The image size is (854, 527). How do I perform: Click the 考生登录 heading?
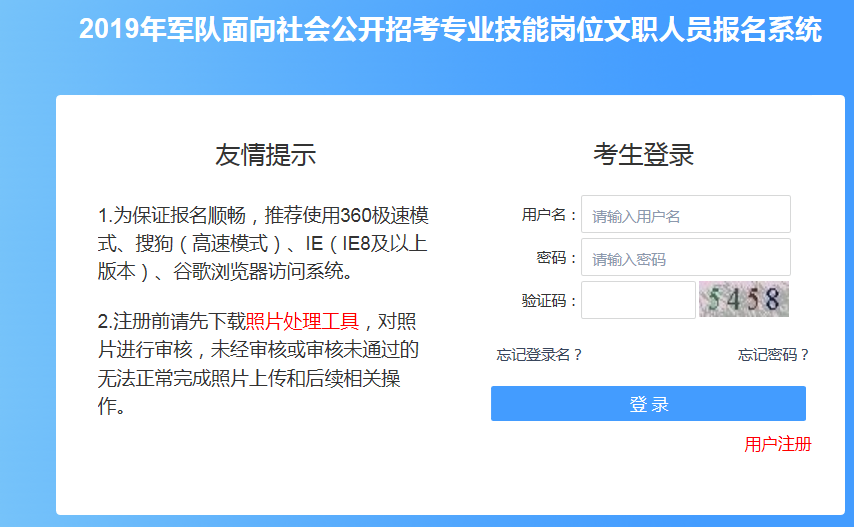click(643, 155)
